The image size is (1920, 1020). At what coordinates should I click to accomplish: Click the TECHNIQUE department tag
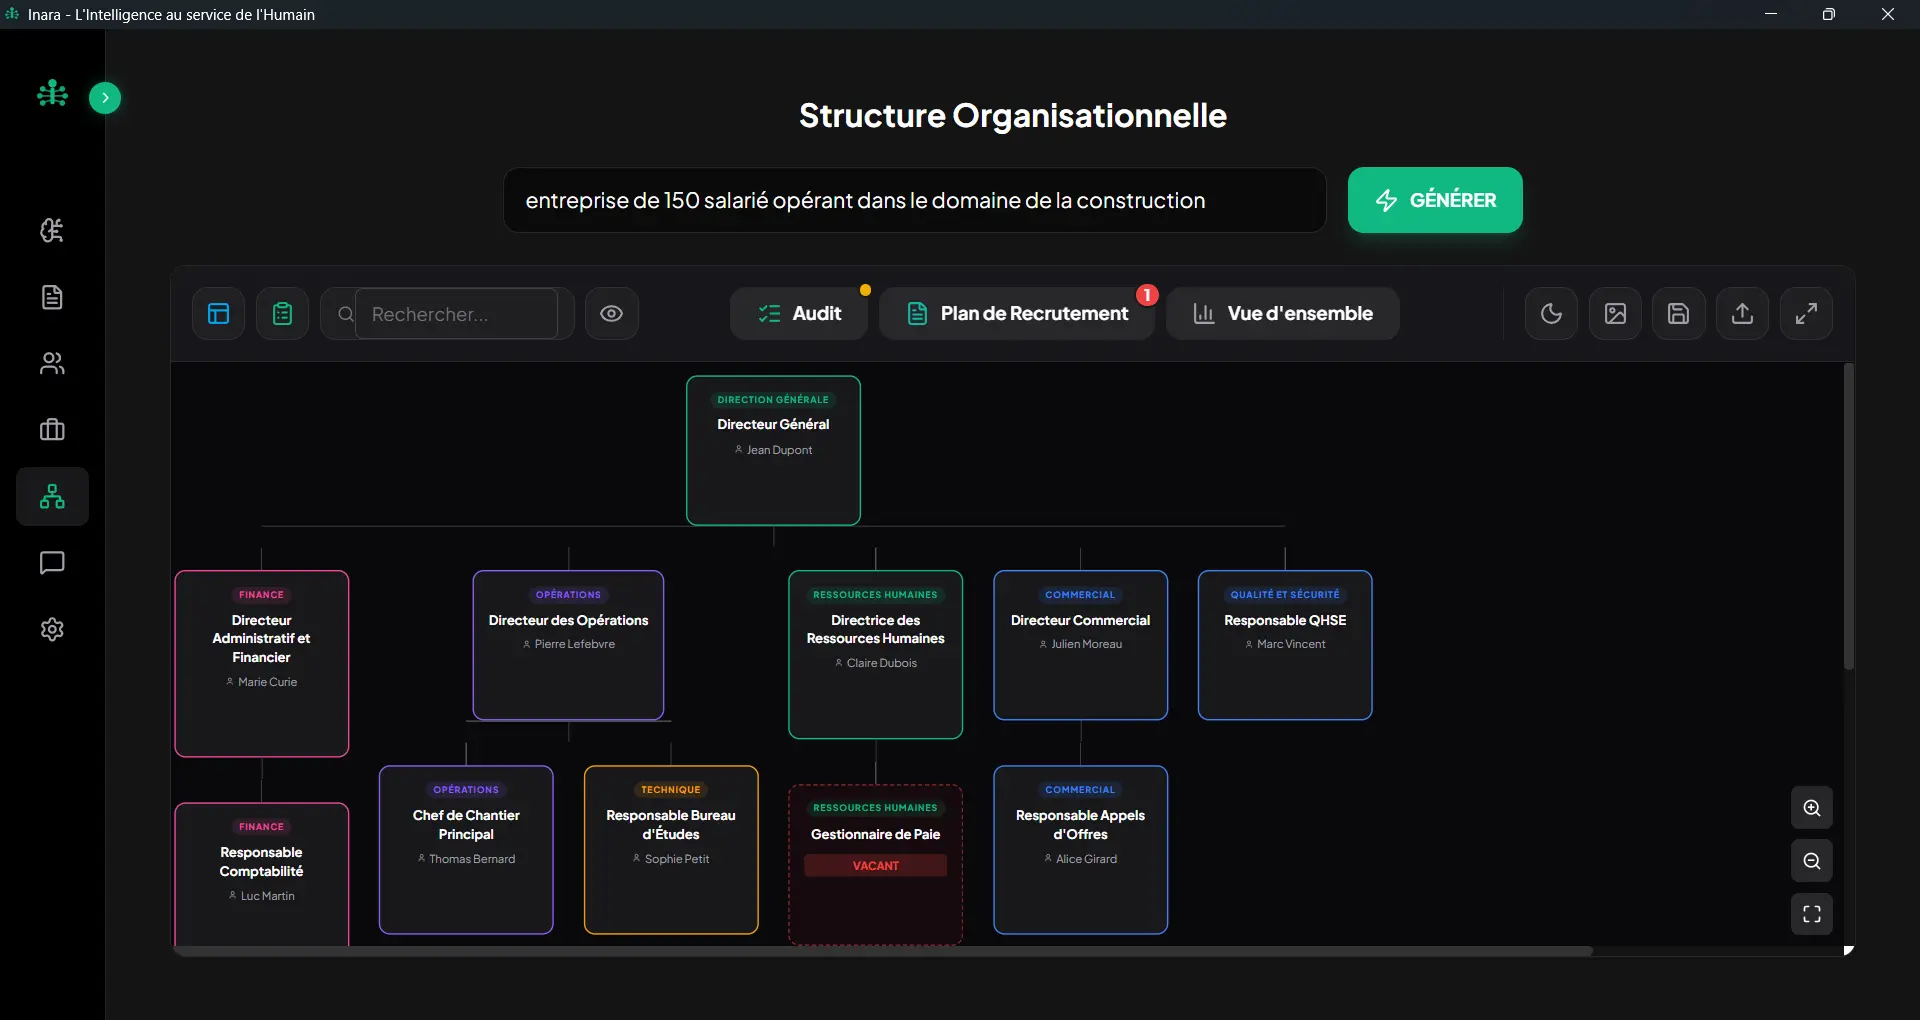click(671, 790)
